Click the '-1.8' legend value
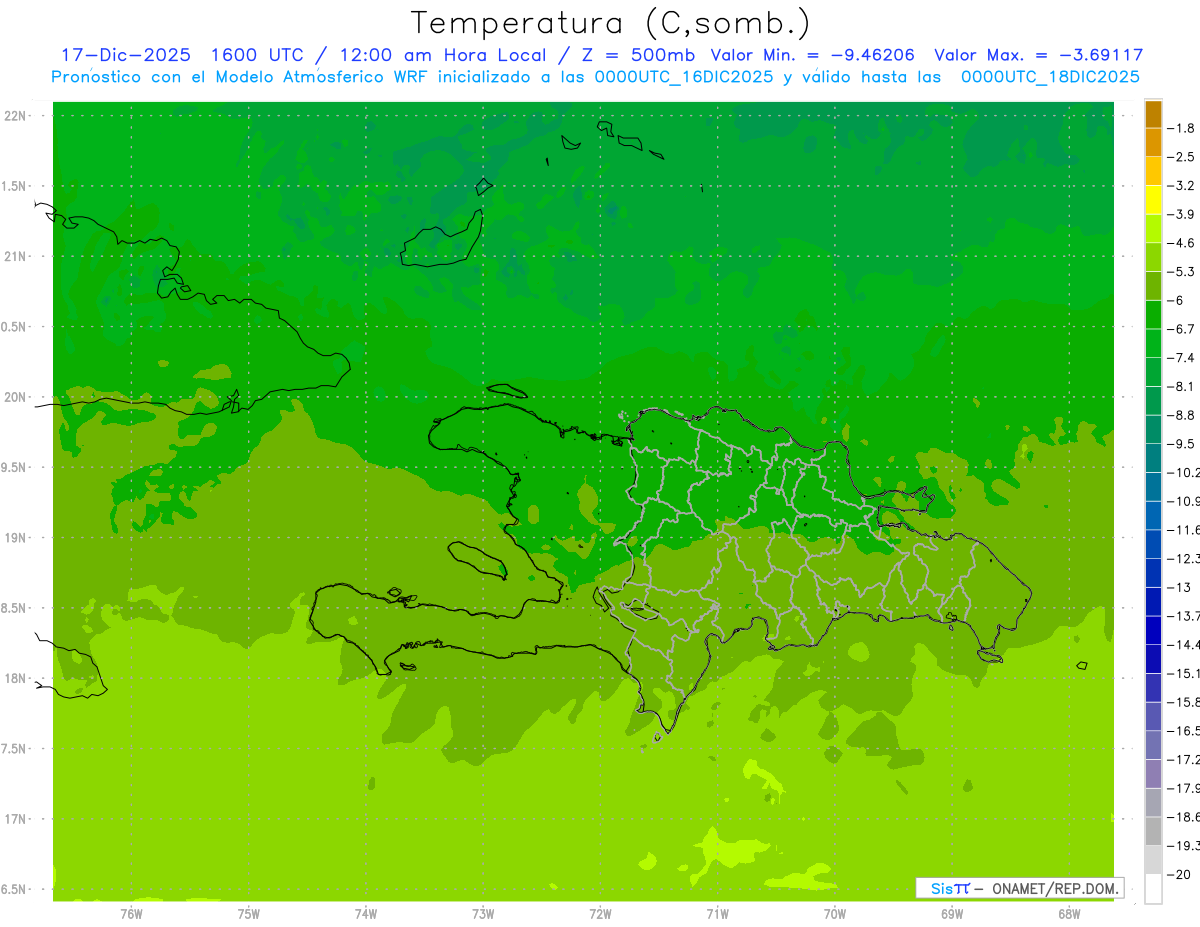1200x927 pixels. (1183, 129)
